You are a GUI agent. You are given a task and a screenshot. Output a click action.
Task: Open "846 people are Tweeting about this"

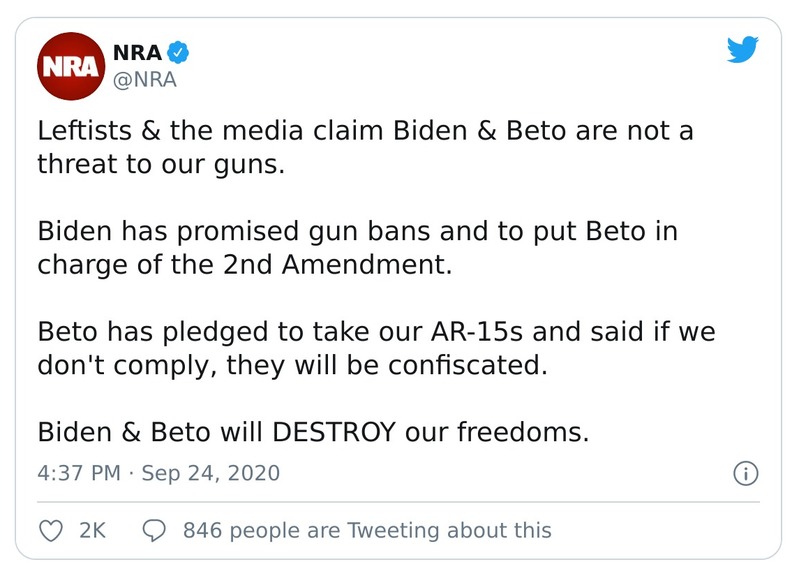point(367,530)
